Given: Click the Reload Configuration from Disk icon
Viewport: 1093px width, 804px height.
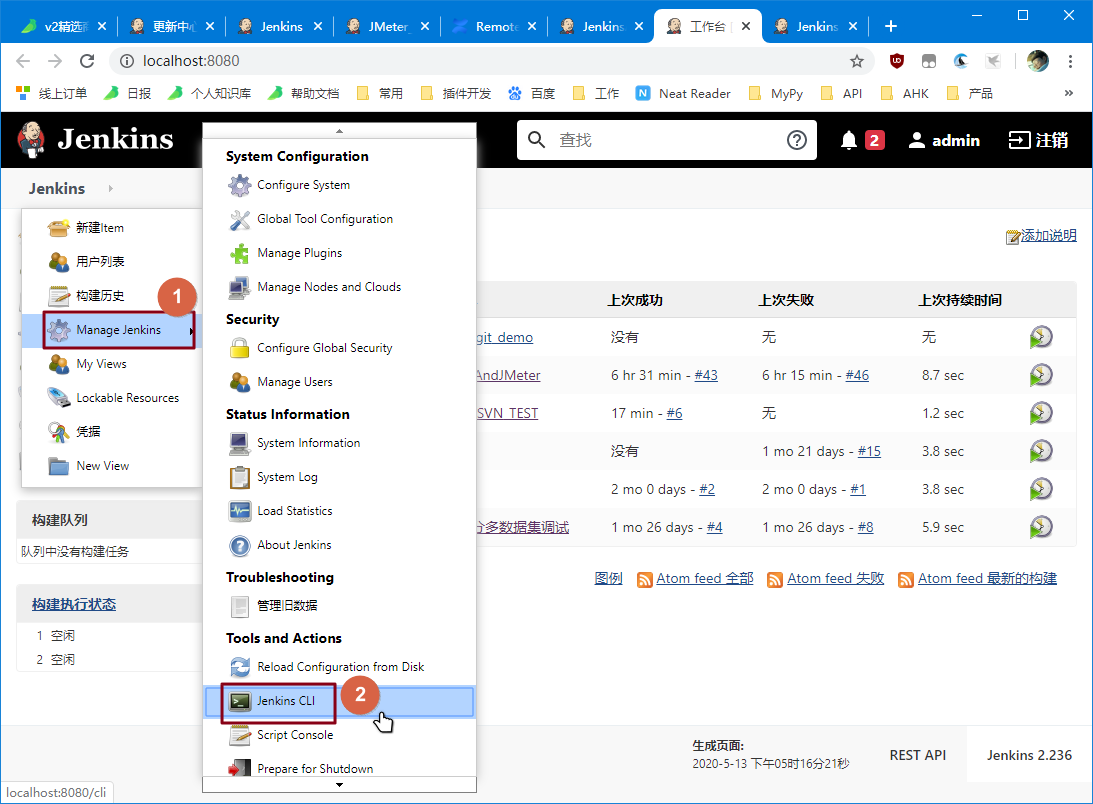Looking at the screenshot, I should point(240,667).
